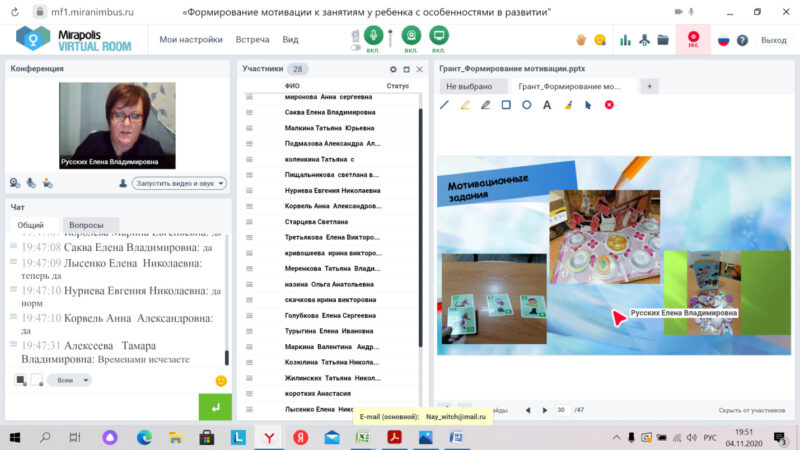800x450 pixels.
Task: Select the pointer arrow tool
Action: [588, 105]
